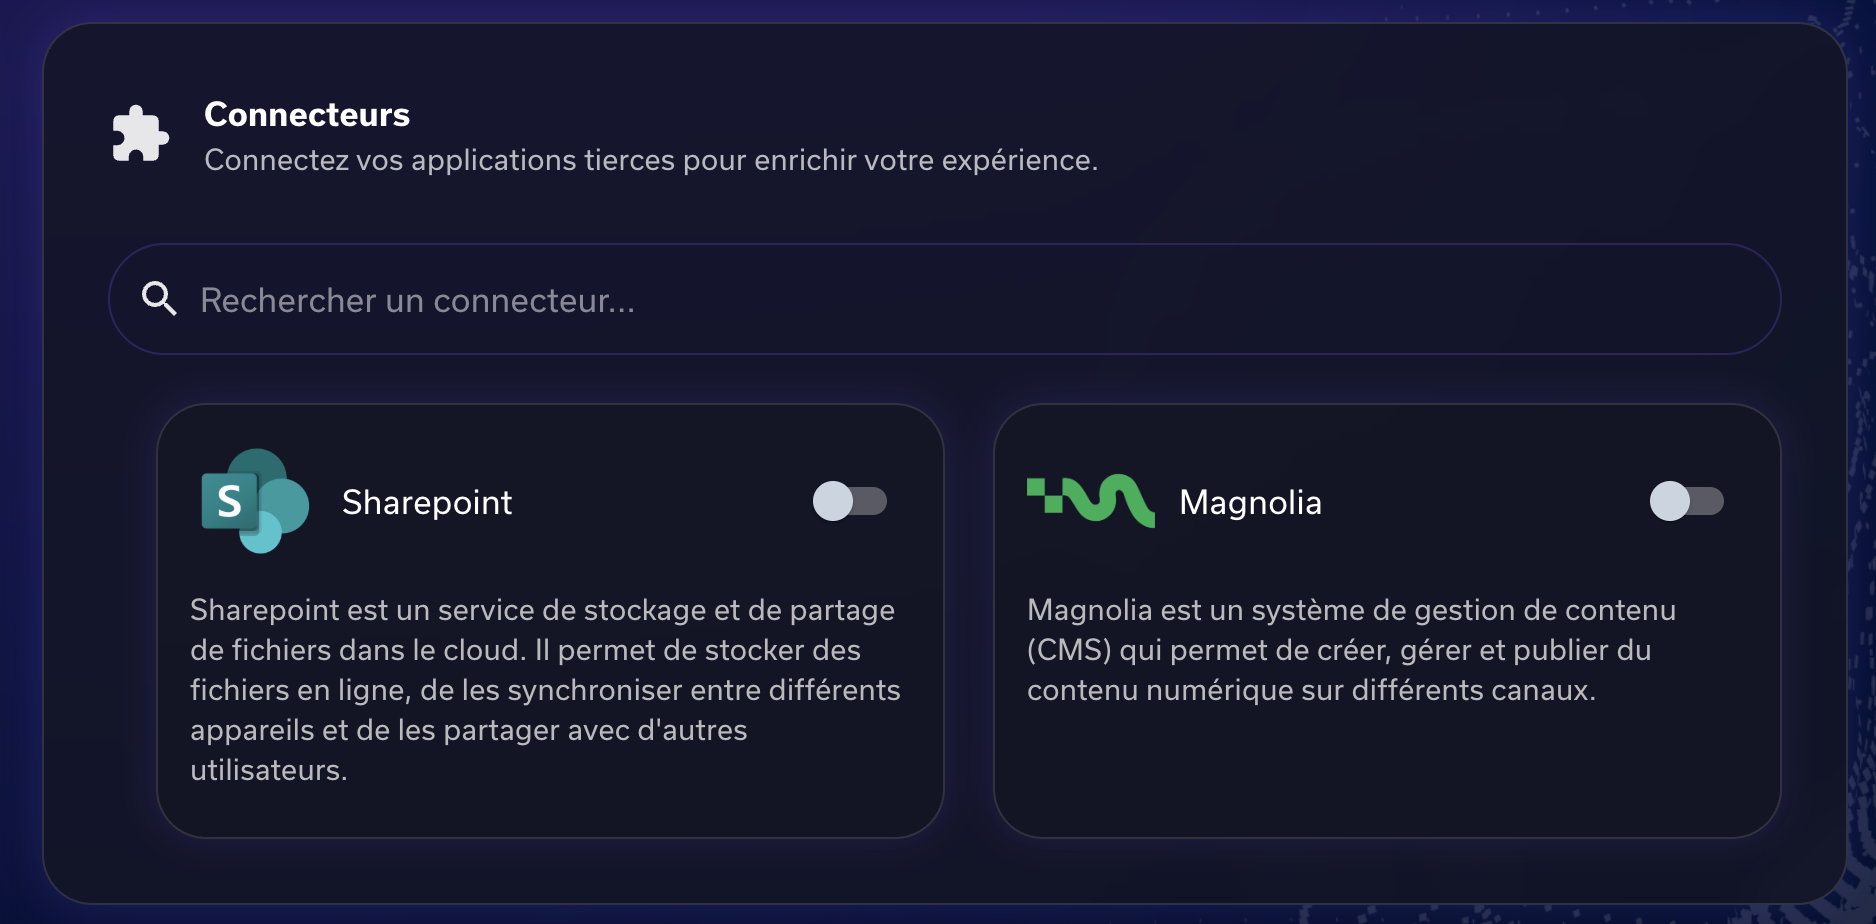1876x924 pixels.
Task: Click the word 'cloud' in Sharepoint description
Action: point(484,651)
